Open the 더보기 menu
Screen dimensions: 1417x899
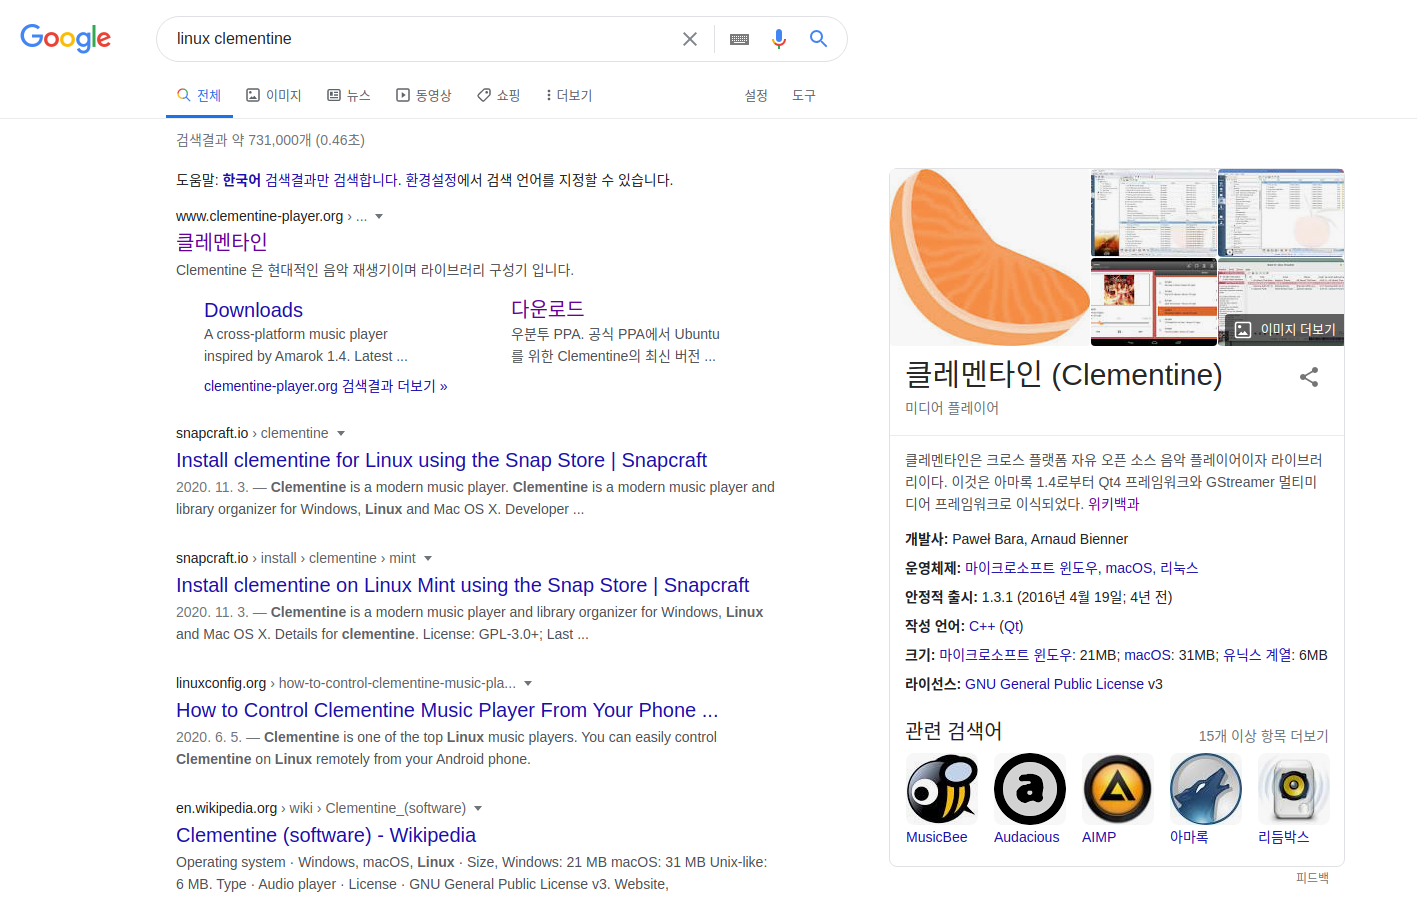click(568, 95)
